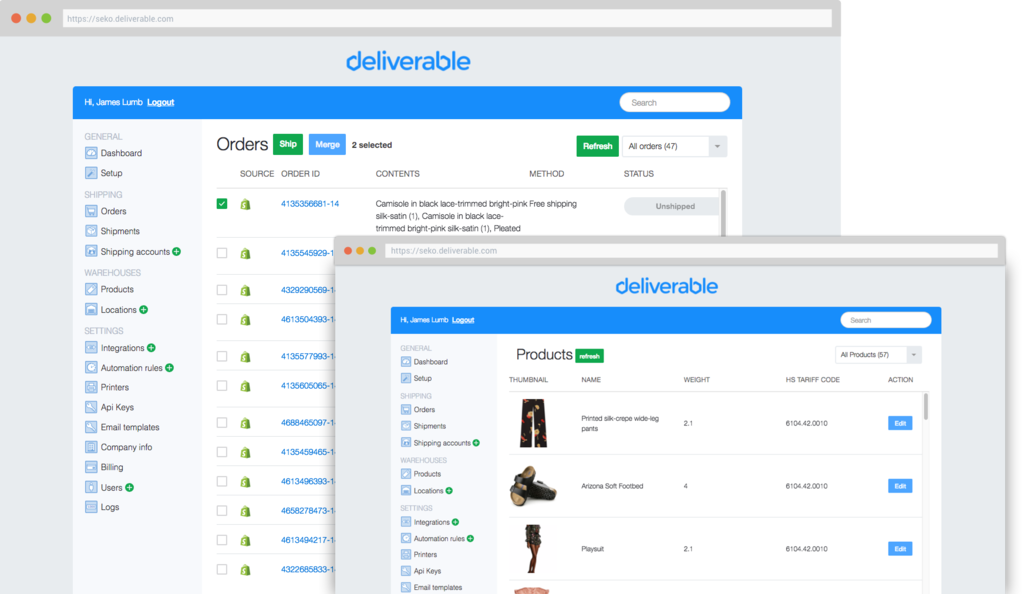The height and width of the screenshot is (594, 1024).
Task: Click Setup icon in Orders window sidebar
Action: tap(91, 173)
